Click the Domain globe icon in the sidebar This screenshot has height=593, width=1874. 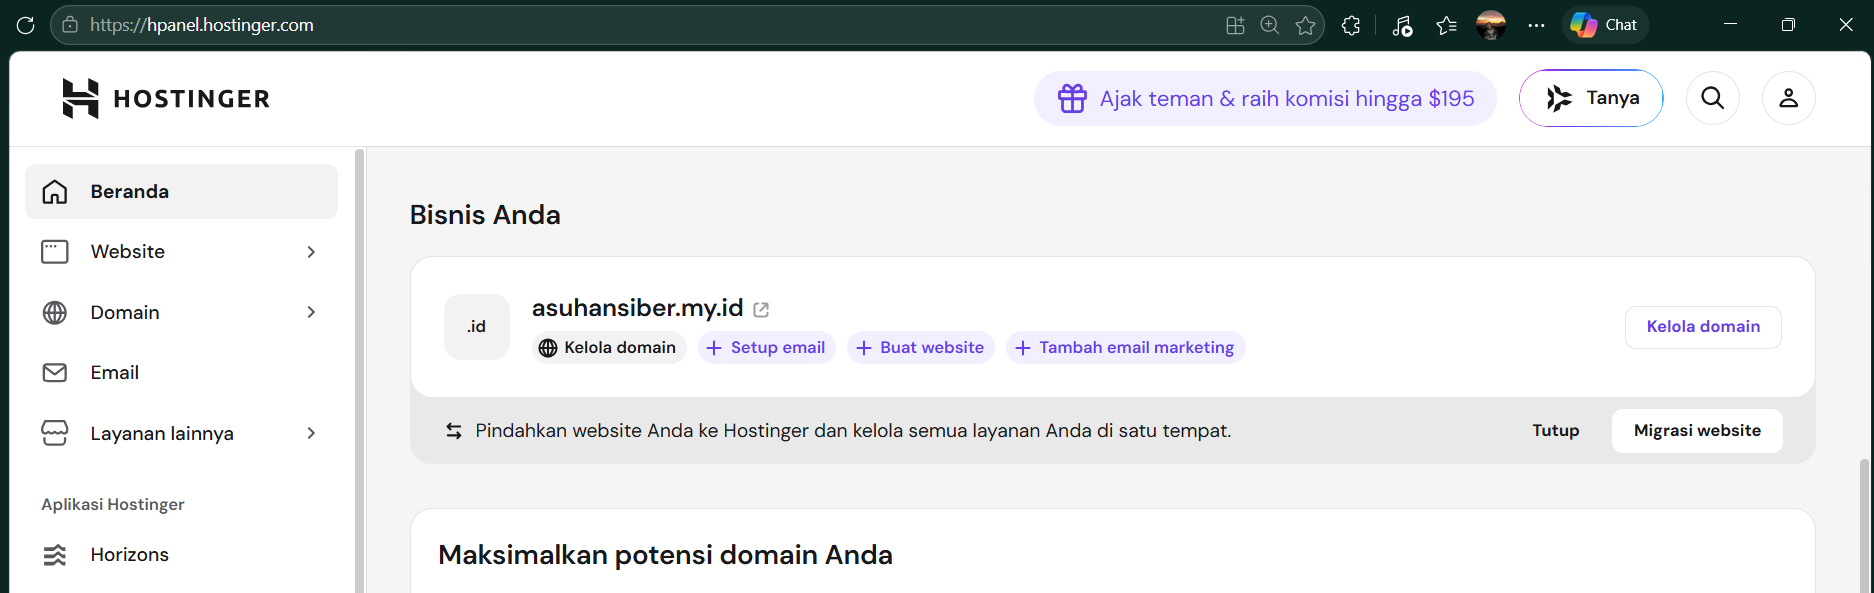55,312
